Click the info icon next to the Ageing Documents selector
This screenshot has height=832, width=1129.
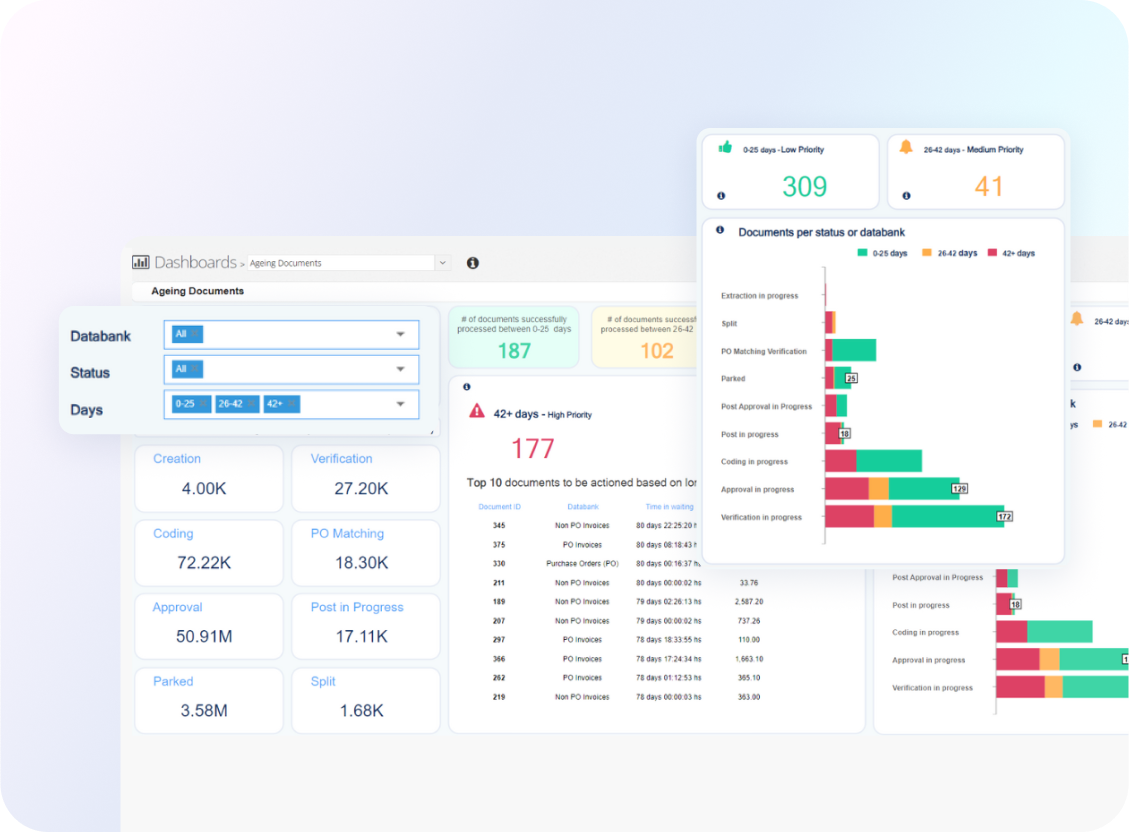(x=472, y=262)
